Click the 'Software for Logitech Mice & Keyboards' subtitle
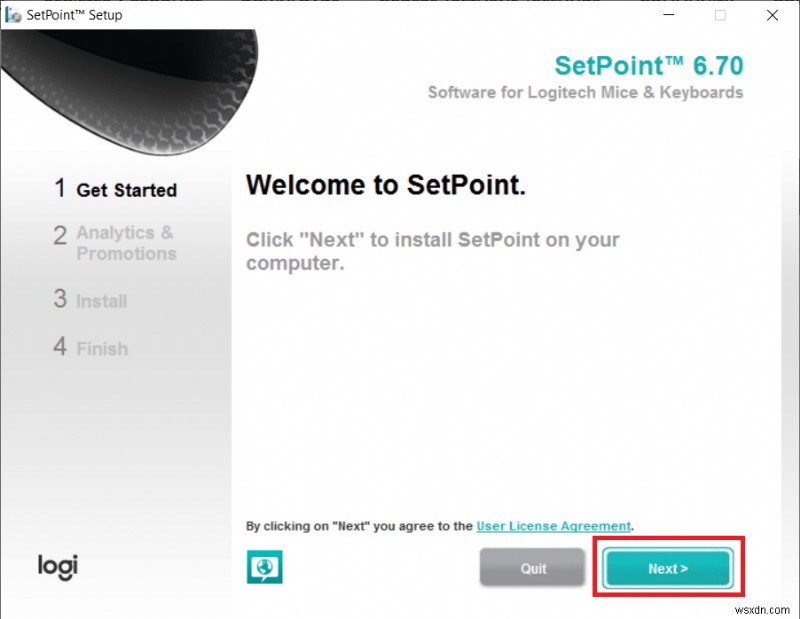This screenshot has height=619, width=800. 585,93
